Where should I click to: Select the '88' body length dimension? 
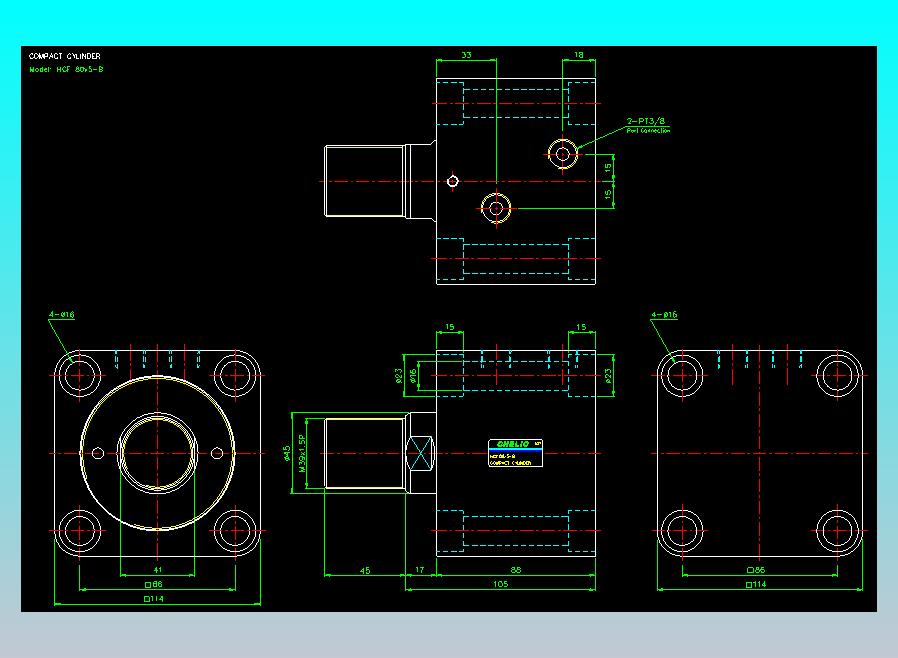[x=515, y=570]
